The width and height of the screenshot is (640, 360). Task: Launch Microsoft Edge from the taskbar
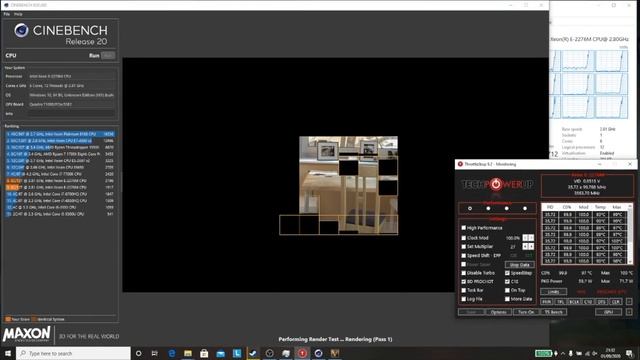tap(171, 353)
